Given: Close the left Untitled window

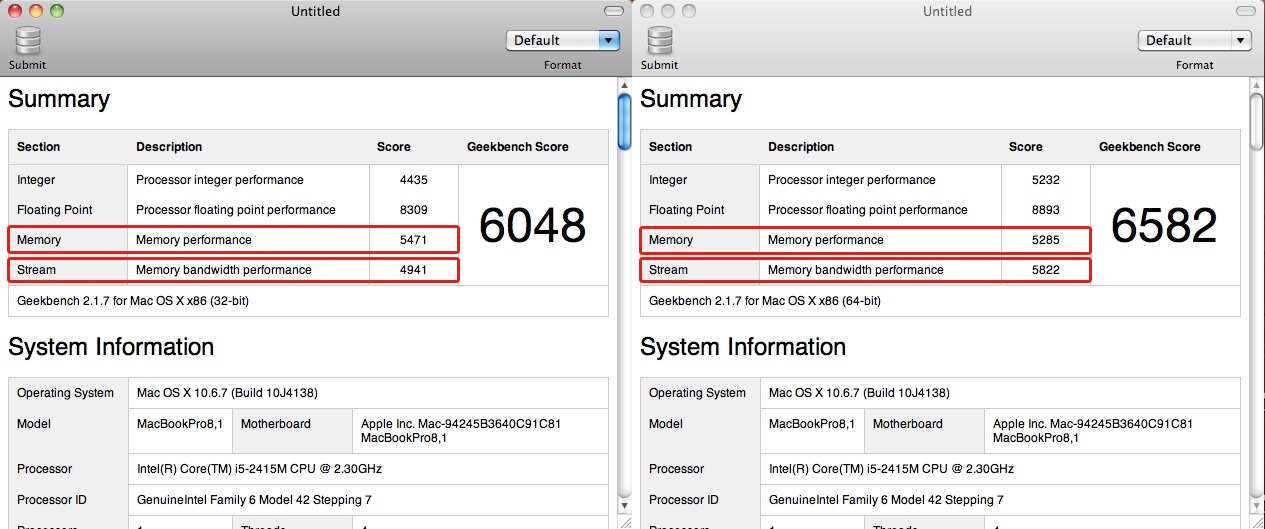Looking at the screenshot, I should tap(15, 11).
